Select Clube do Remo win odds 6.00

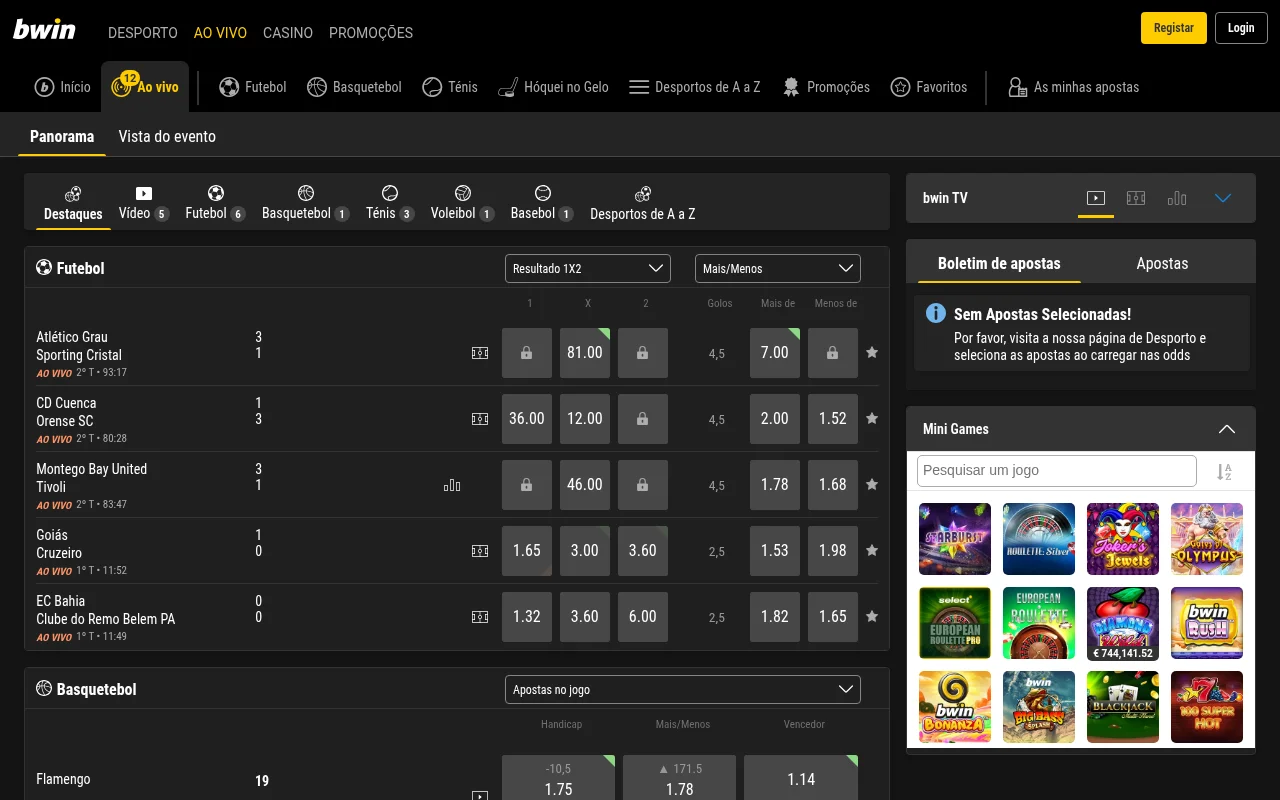point(643,617)
